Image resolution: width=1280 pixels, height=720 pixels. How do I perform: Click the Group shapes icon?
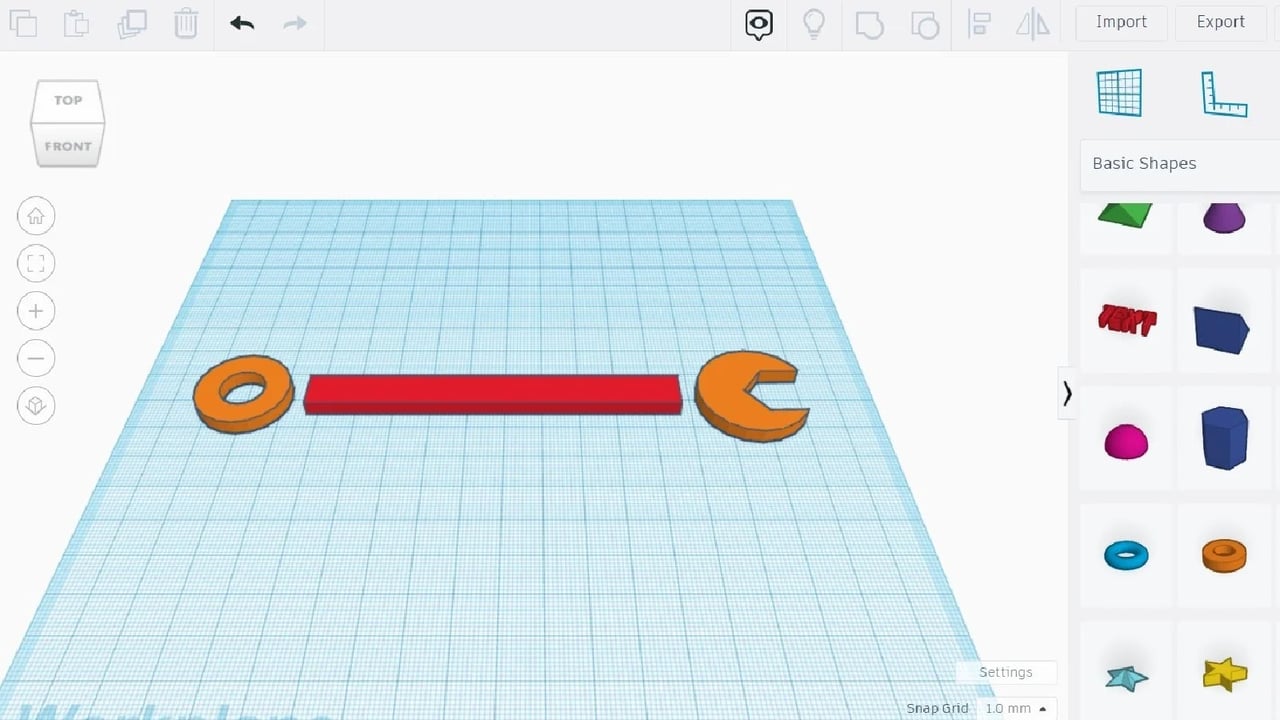point(868,24)
